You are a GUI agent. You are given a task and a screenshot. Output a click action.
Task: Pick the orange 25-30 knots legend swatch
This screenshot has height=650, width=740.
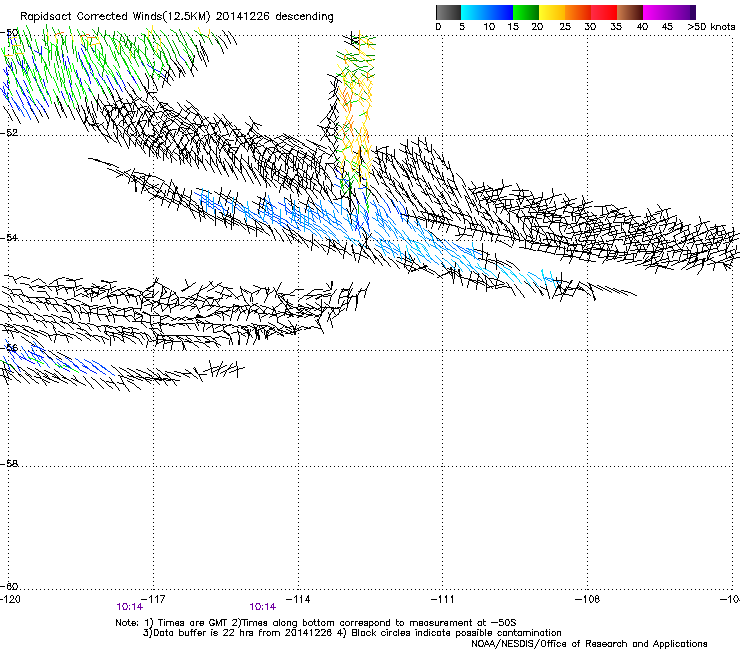pyautogui.click(x=578, y=12)
